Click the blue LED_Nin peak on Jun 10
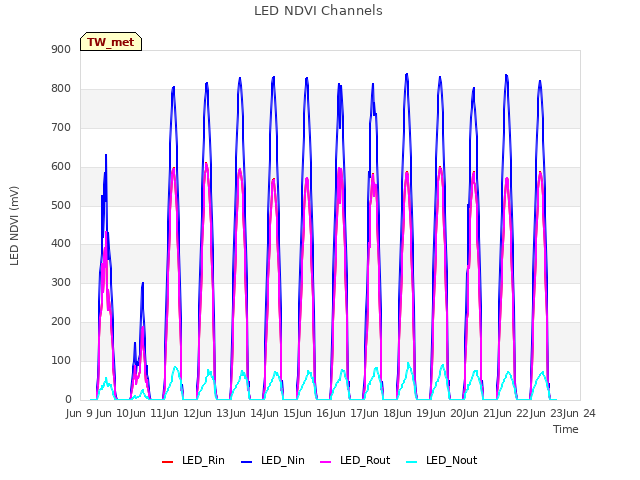Screen dimensions: 640x480 tap(142, 283)
